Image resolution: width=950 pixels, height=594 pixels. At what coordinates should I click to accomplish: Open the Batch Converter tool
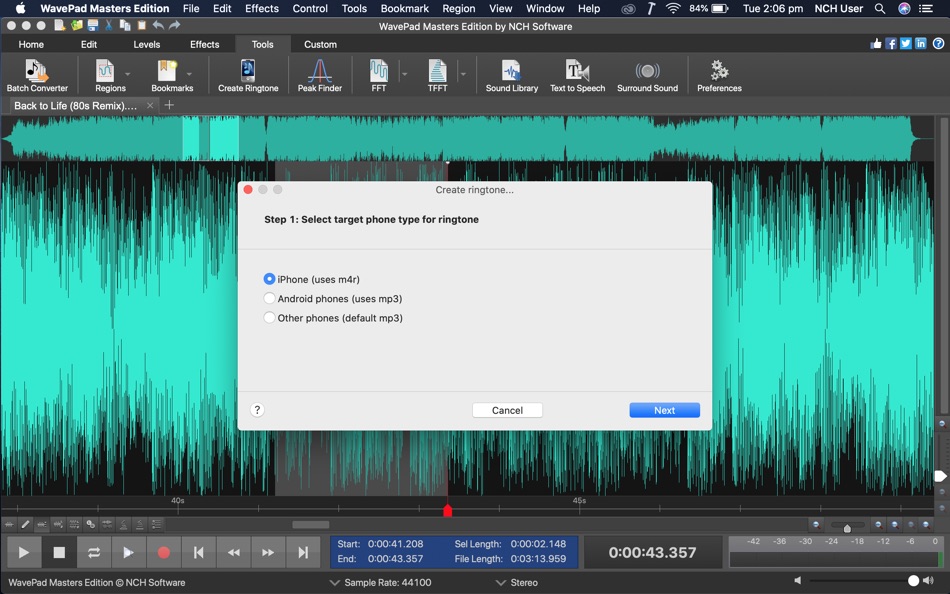pos(37,76)
